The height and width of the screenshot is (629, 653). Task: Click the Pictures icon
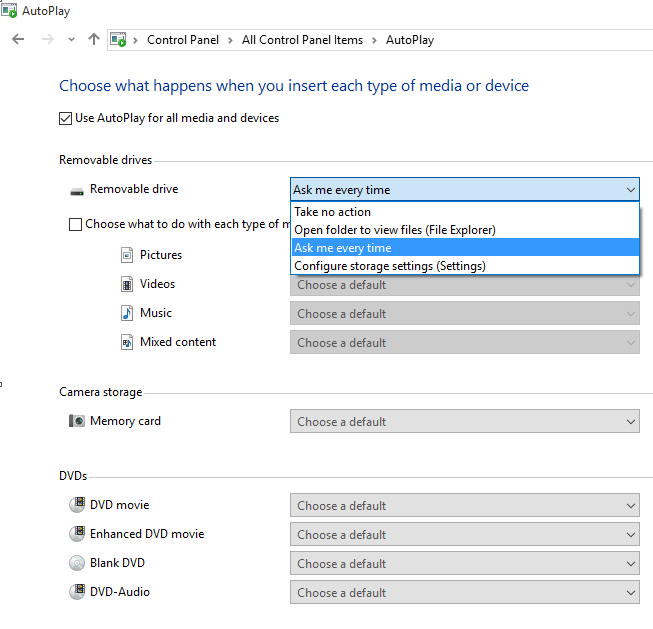(127, 255)
